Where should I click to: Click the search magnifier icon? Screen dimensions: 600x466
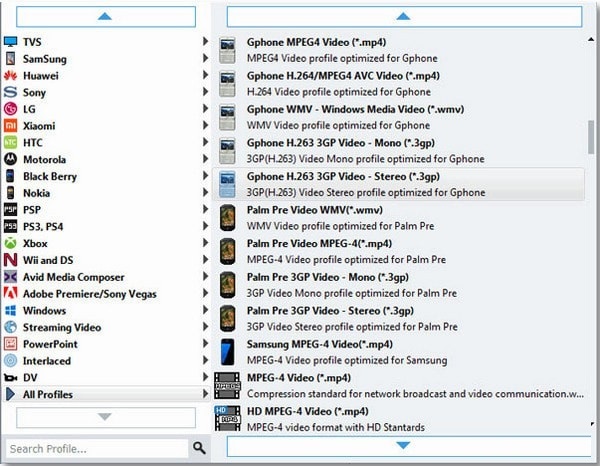[199, 448]
